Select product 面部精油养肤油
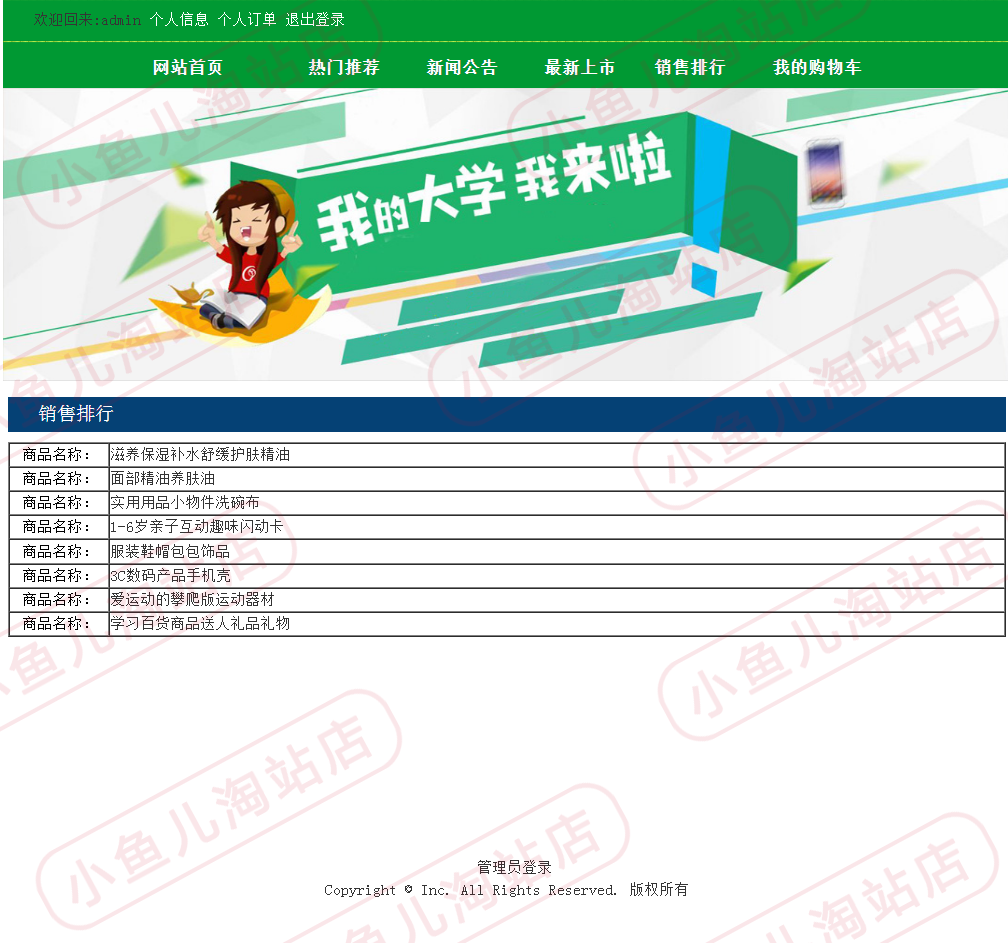 [163, 479]
